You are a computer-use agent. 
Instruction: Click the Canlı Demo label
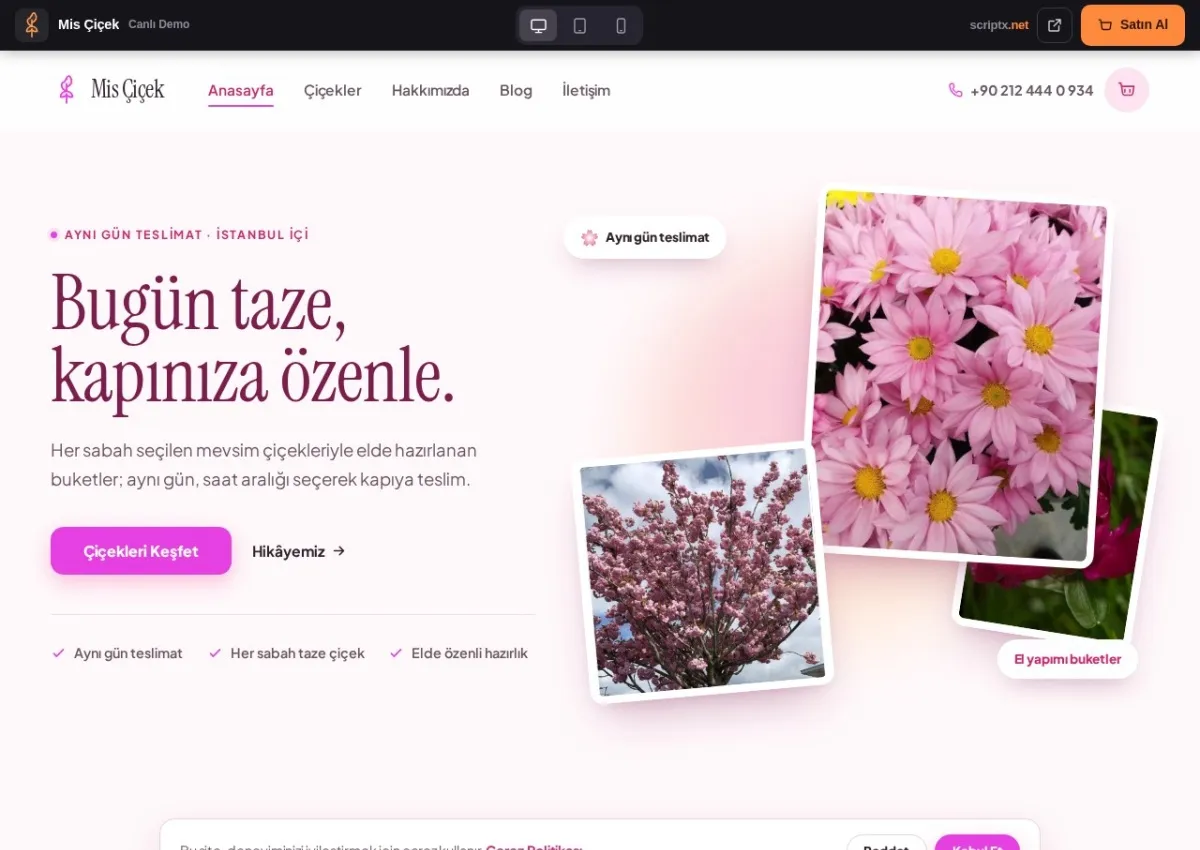[159, 25]
